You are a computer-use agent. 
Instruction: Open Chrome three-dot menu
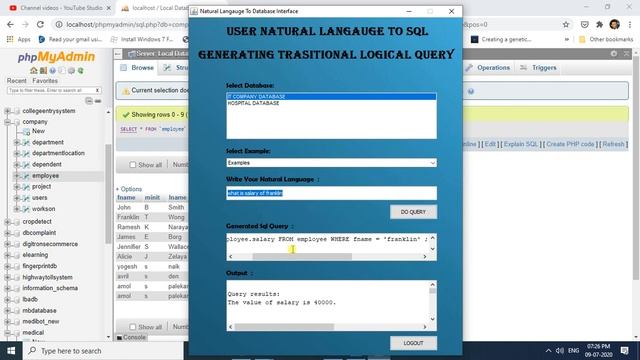pyautogui.click(x=631, y=24)
